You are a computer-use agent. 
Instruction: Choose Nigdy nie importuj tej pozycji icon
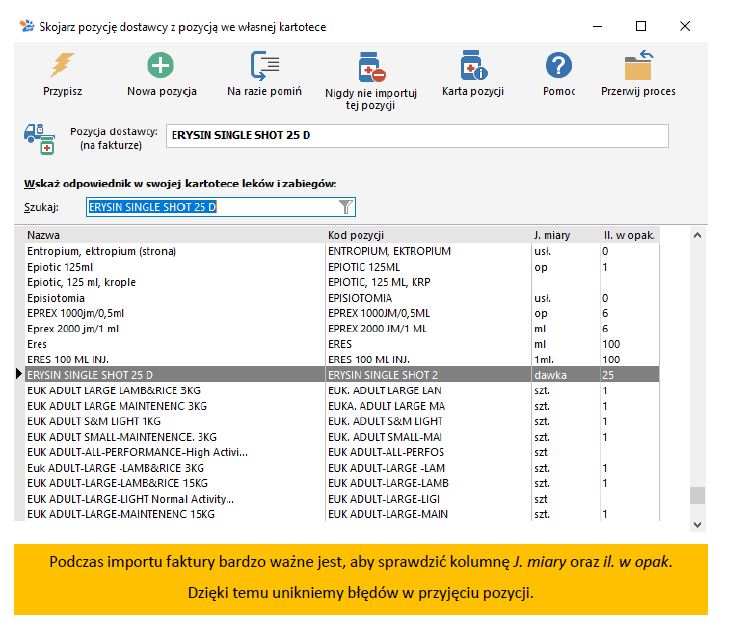[x=372, y=66]
